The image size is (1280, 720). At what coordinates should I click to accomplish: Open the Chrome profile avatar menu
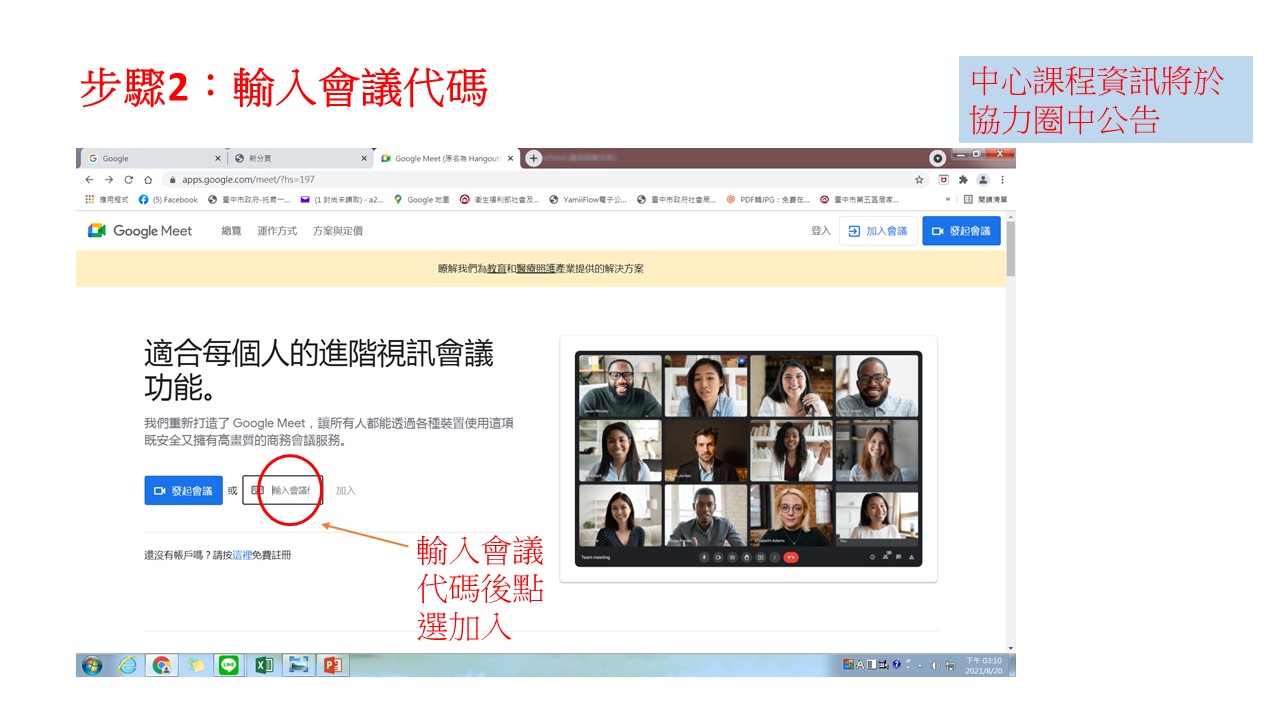(x=983, y=180)
